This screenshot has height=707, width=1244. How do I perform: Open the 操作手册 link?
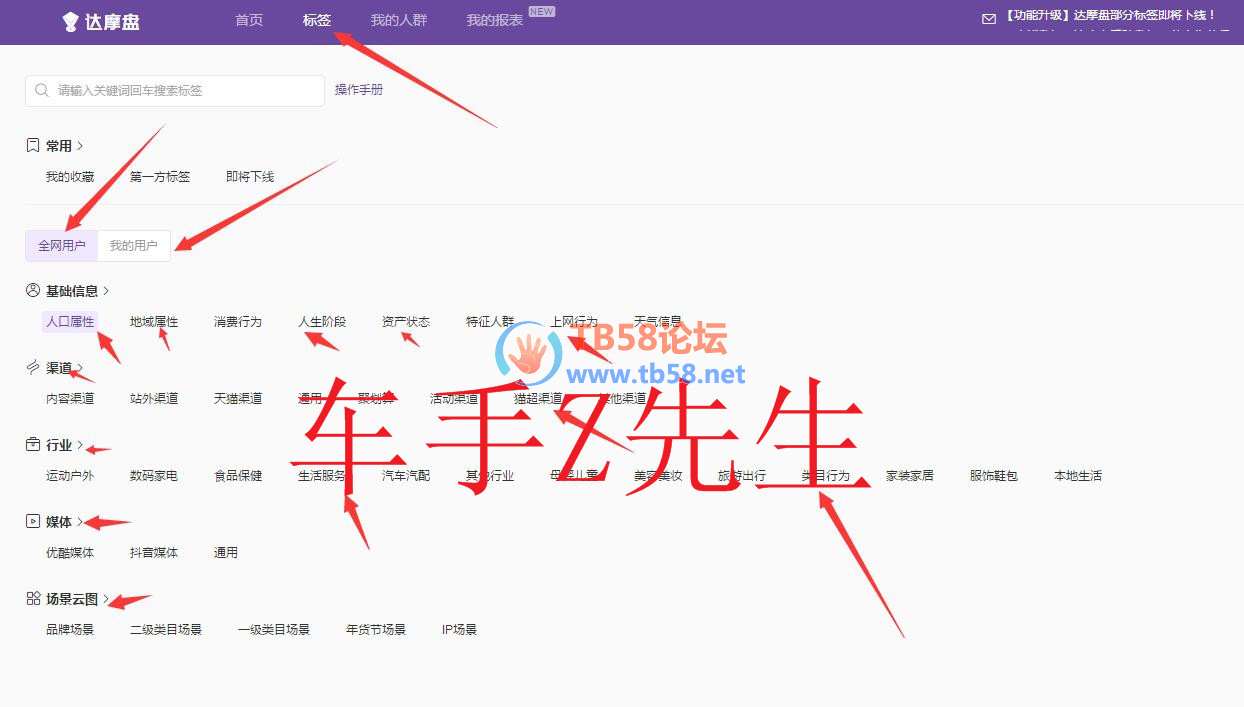pos(359,90)
